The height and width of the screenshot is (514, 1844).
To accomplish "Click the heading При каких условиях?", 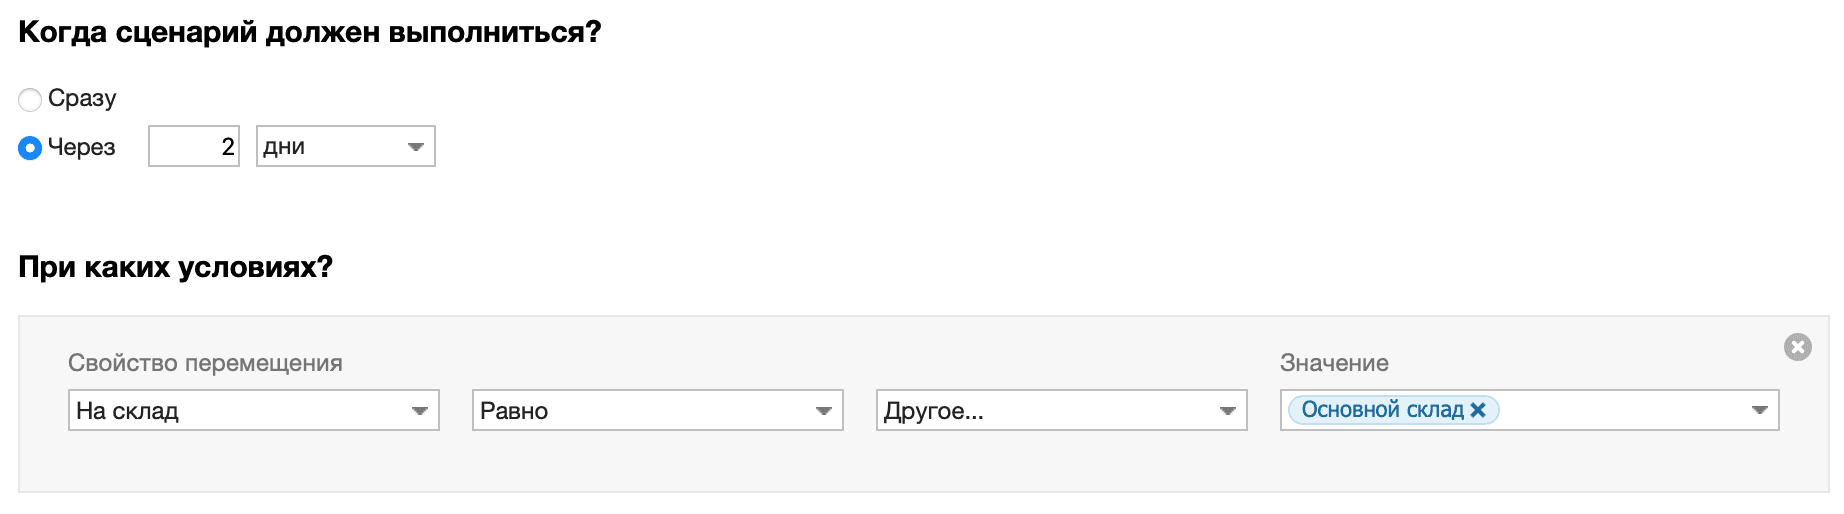I will 175,267.
